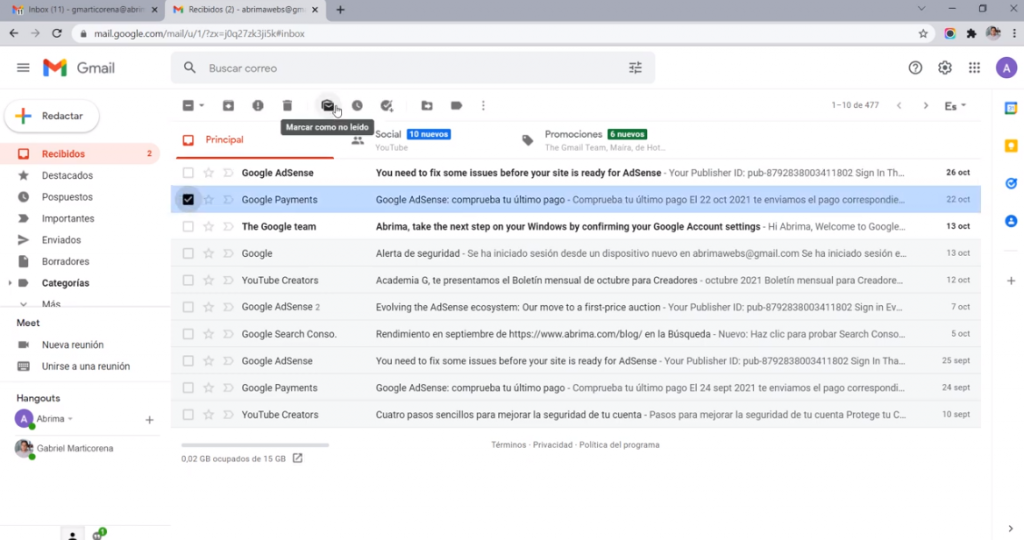This screenshot has height=540, width=1024.
Task: Reload the browser page
Action: point(57,33)
